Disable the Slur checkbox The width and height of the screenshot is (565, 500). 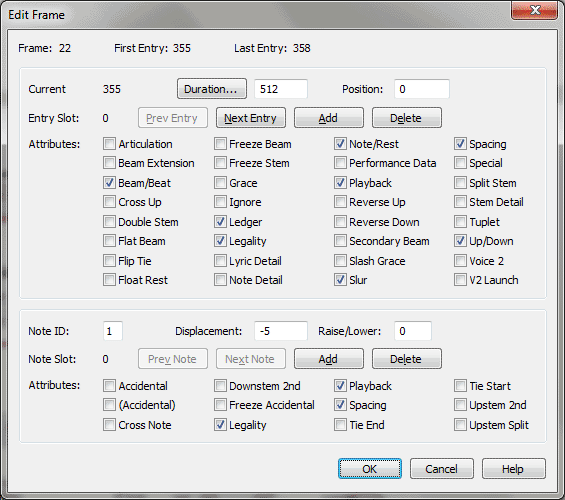click(340, 280)
